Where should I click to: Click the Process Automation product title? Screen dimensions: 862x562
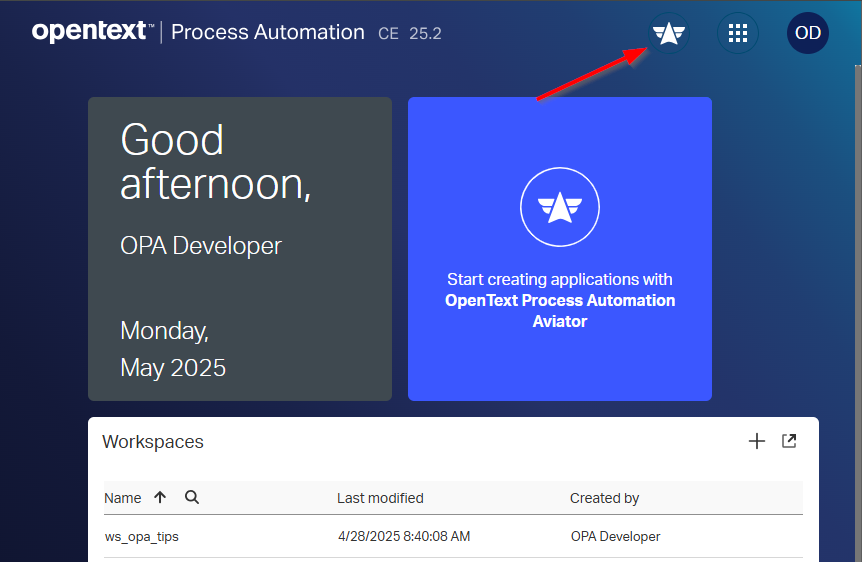(x=267, y=32)
